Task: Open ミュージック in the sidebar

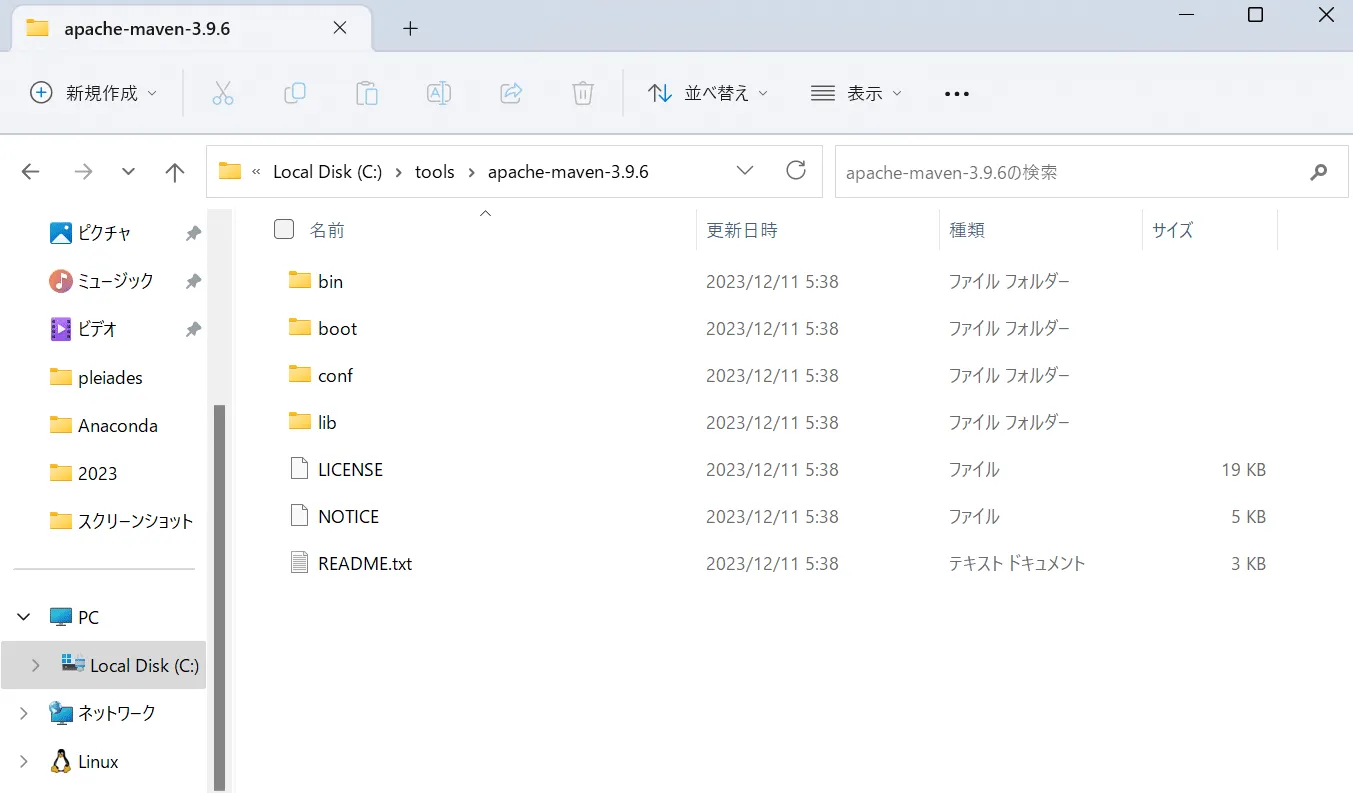Action: pyautogui.click(x=104, y=281)
